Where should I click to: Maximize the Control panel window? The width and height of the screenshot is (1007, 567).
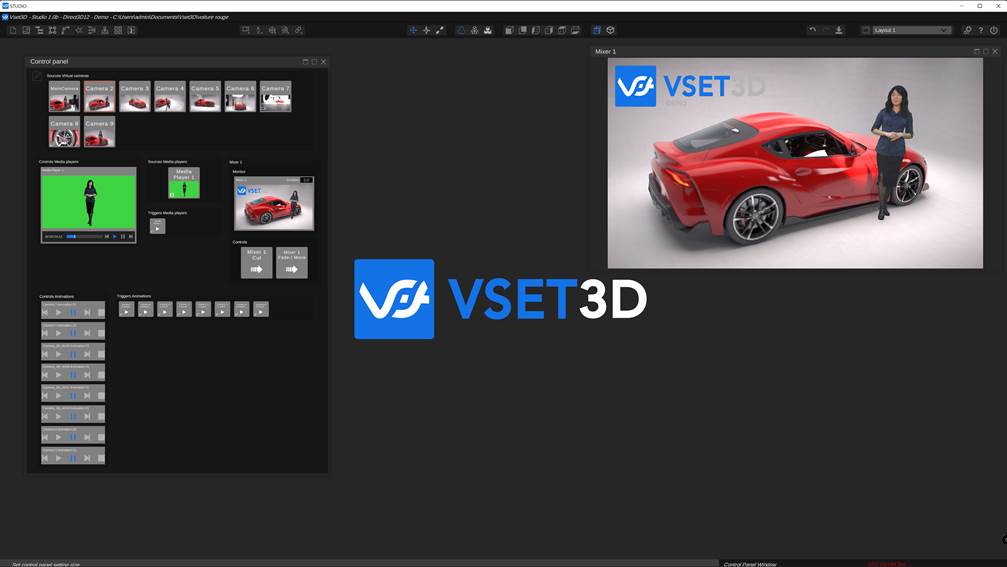(314, 62)
